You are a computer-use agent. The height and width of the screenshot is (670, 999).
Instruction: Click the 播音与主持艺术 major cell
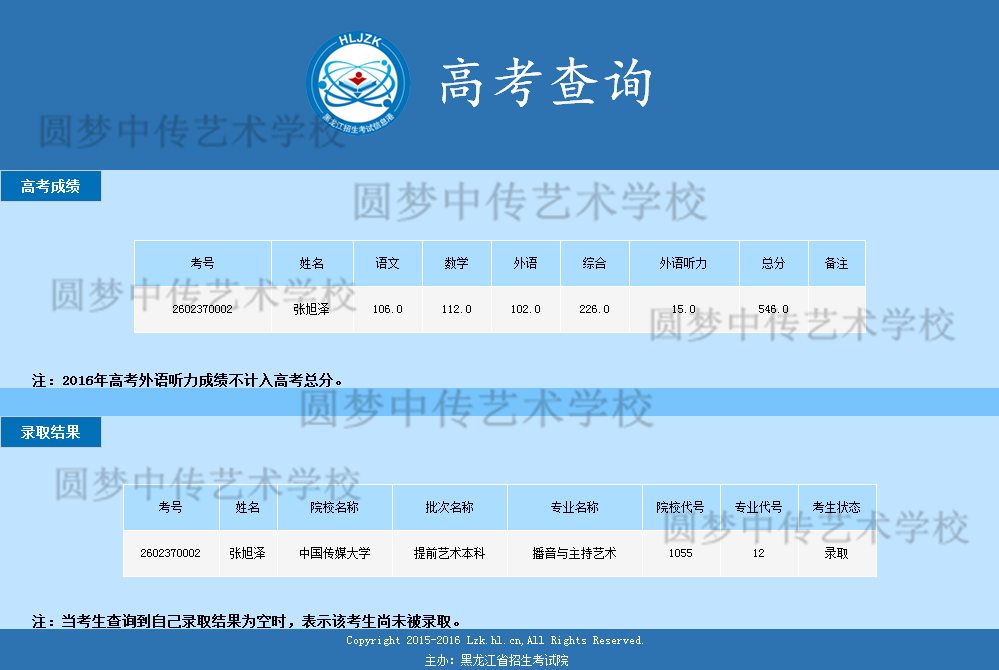pos(574,553)
